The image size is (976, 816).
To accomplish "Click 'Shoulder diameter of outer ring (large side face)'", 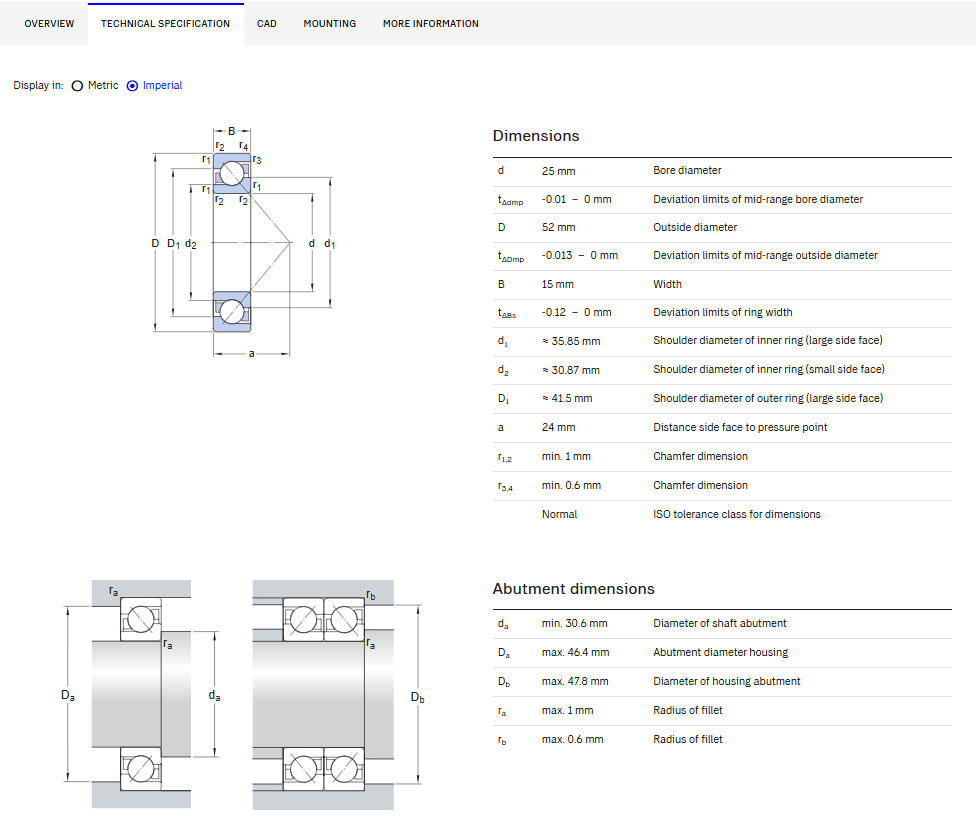I will click(x=767, y=398).
